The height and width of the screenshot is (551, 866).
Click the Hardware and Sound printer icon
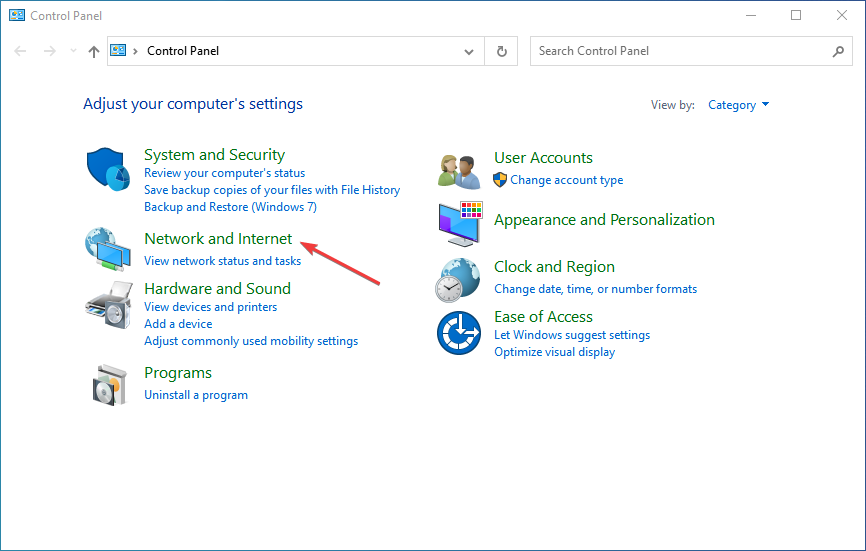point(109,305)
